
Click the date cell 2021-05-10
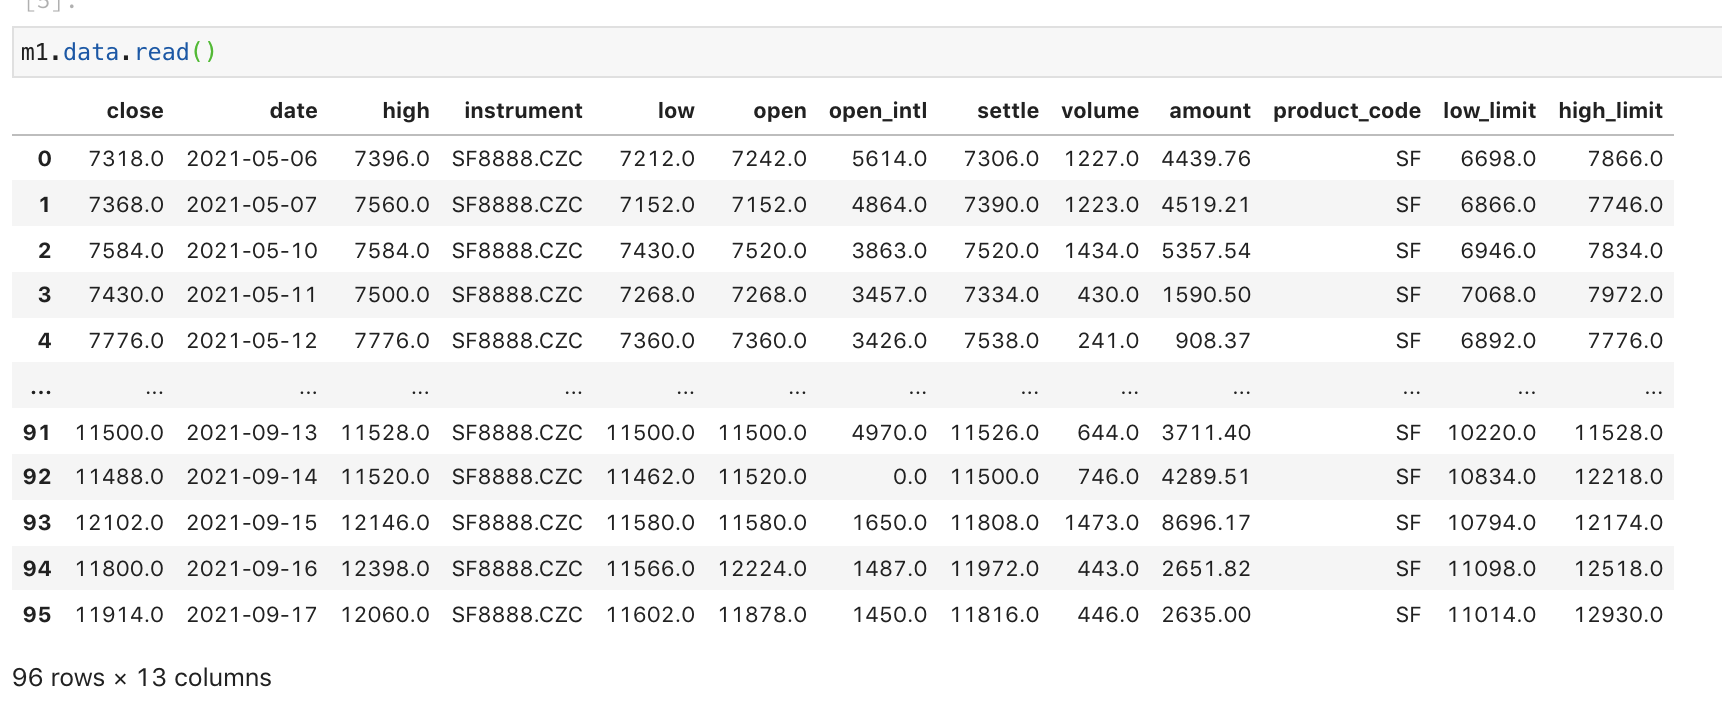point(252,251)
